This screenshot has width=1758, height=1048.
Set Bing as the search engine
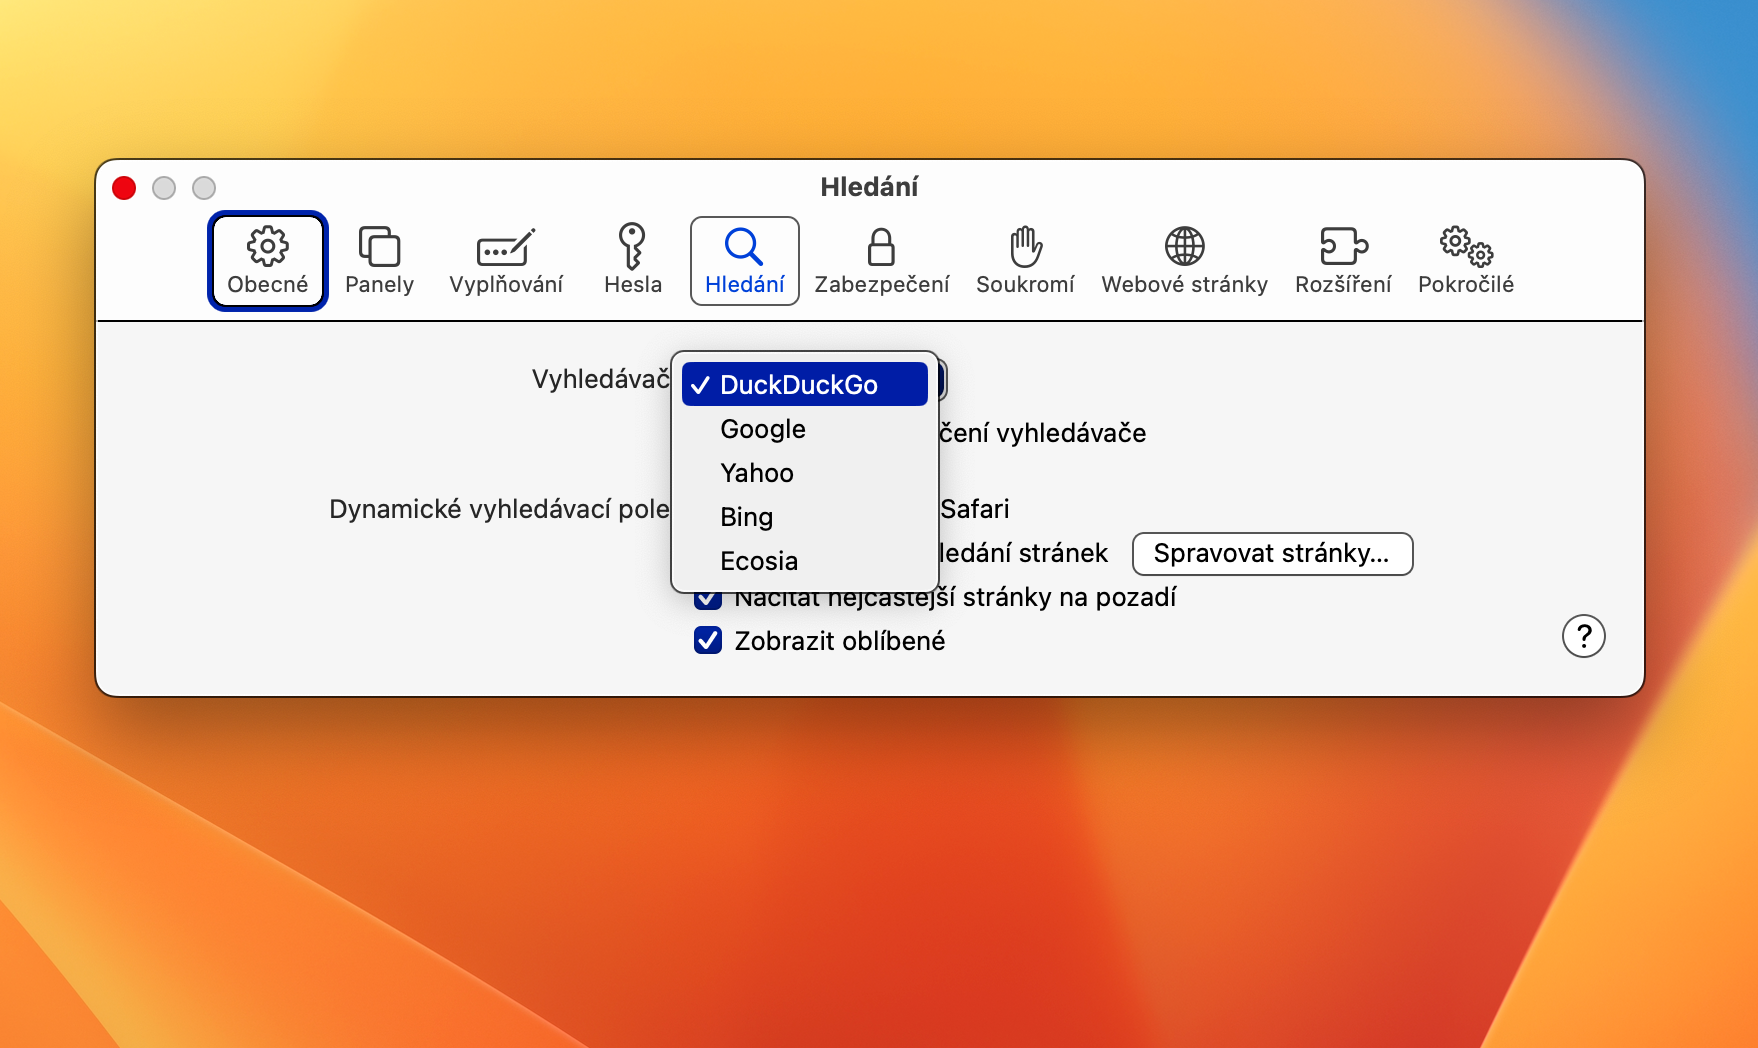805,517
